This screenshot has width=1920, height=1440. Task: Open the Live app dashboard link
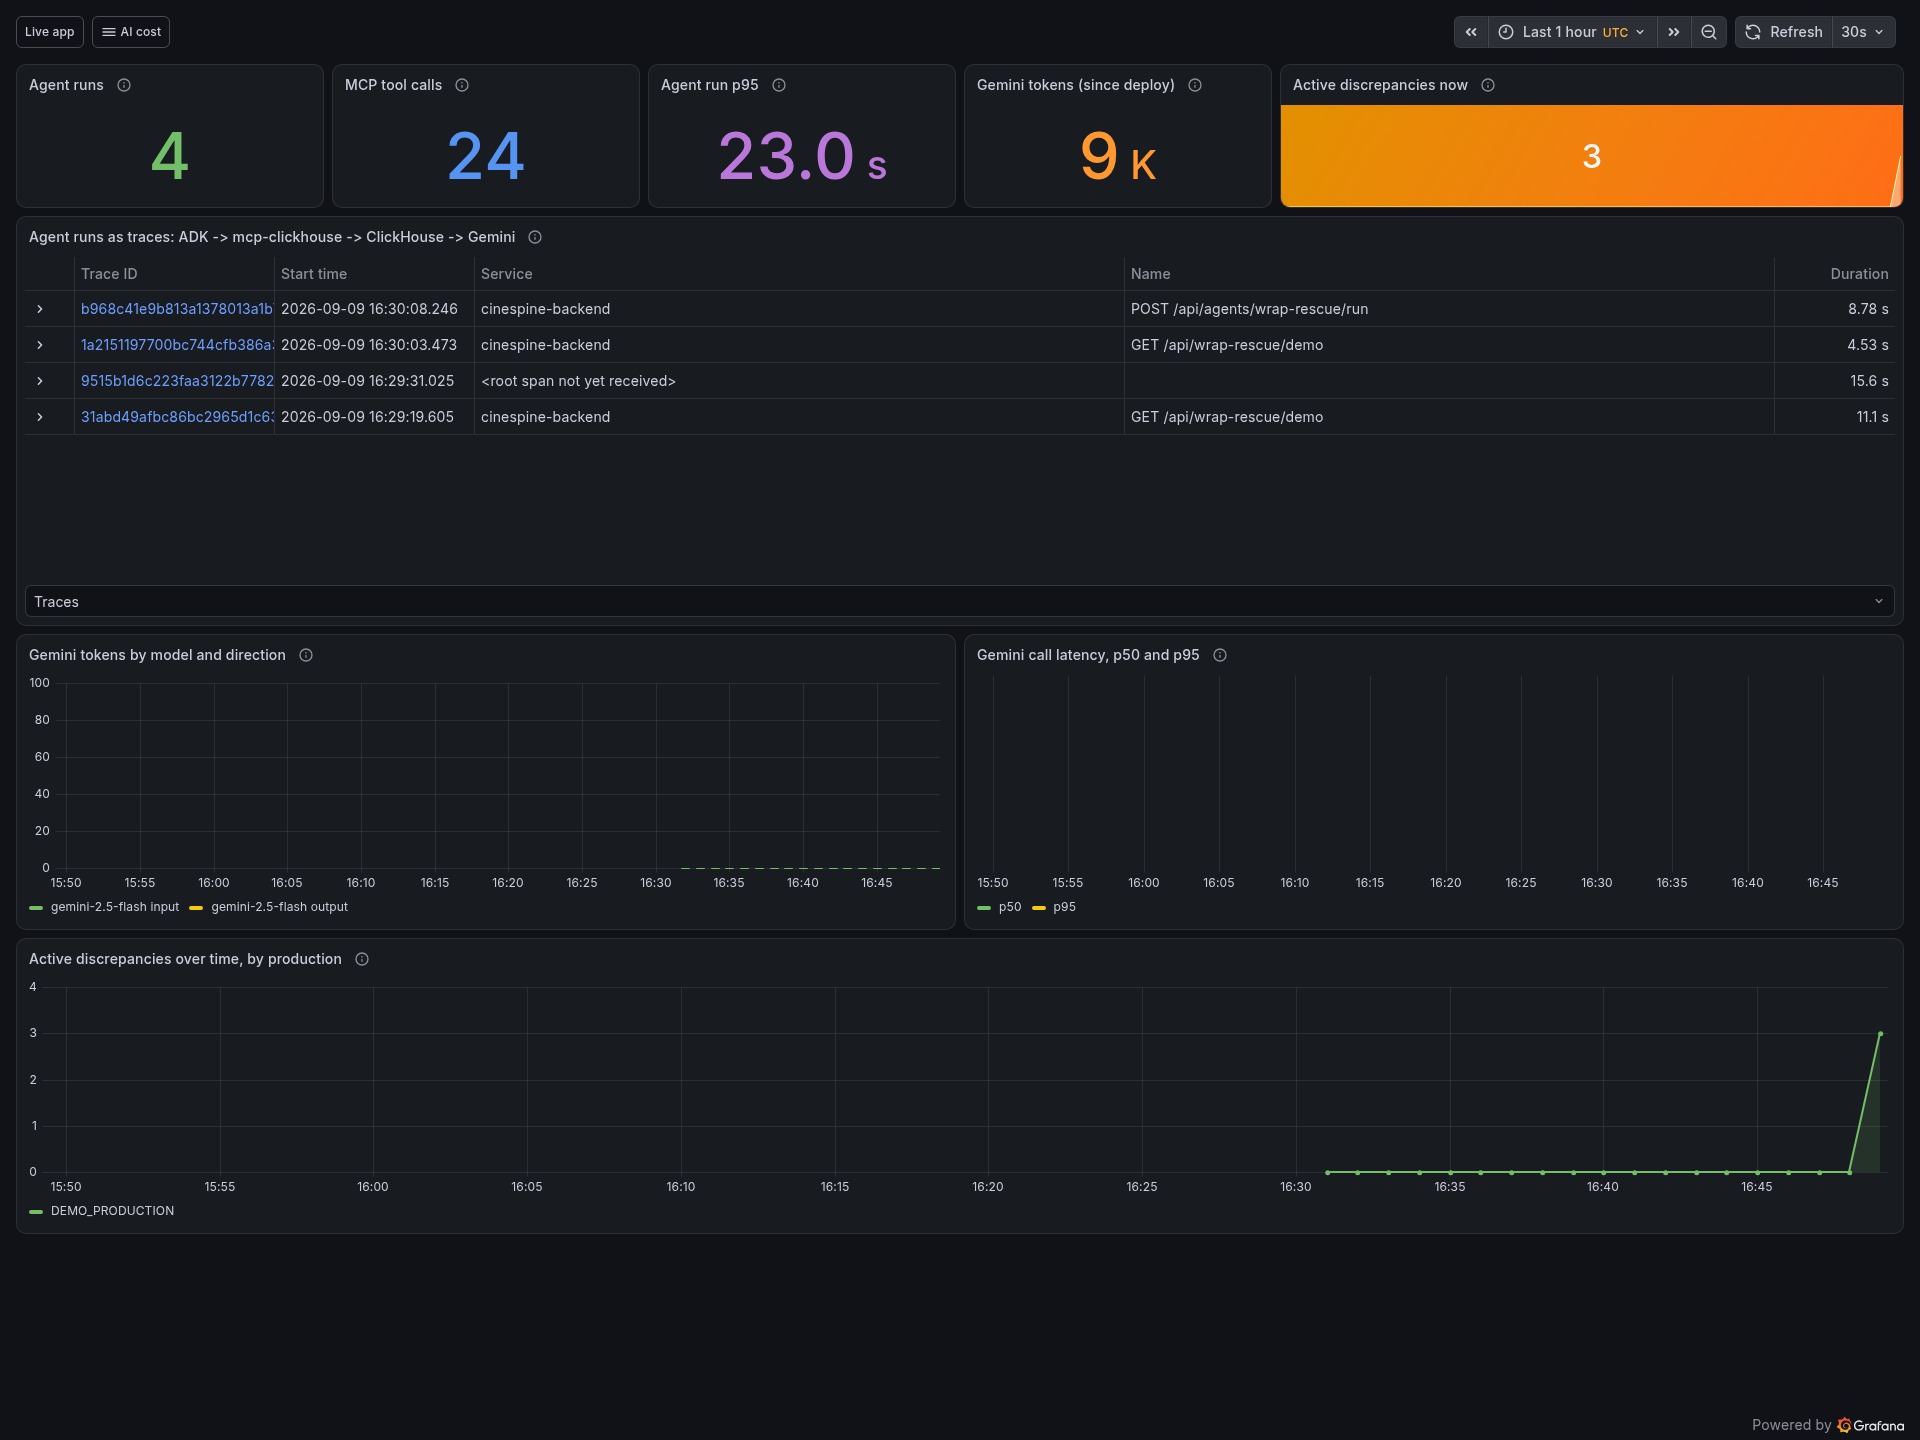coord(50,32)
